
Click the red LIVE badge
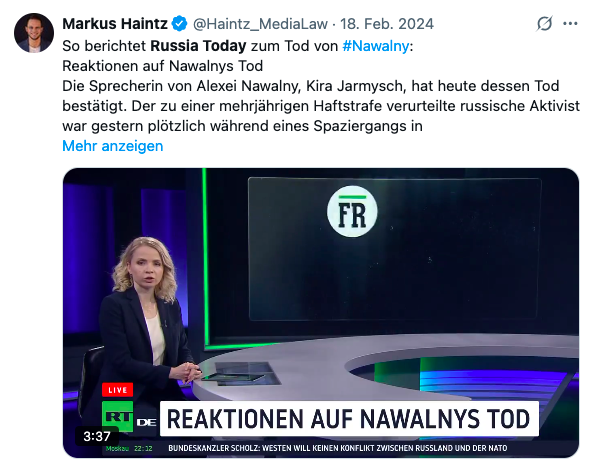pyautogui.click(x=117, y=390)
